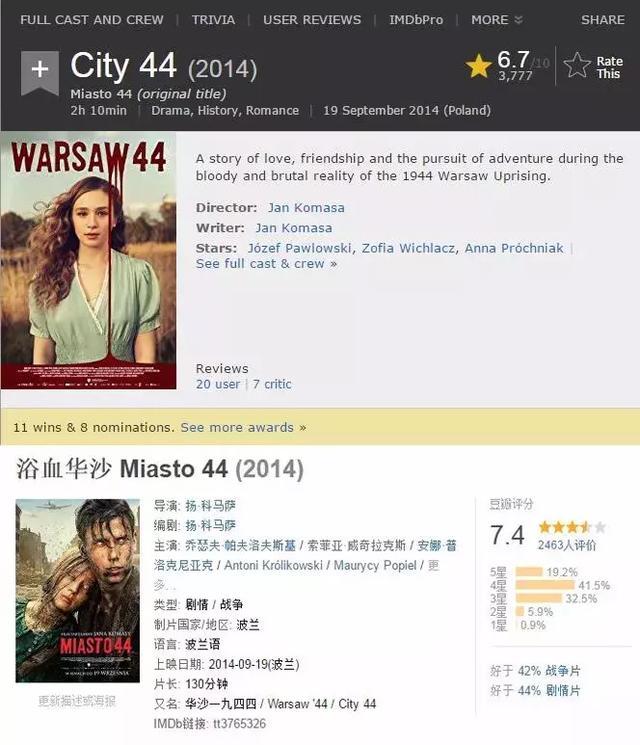640x745 pixels.
Task: Open the TRIVIA tab
Action: tap(213, 20)
